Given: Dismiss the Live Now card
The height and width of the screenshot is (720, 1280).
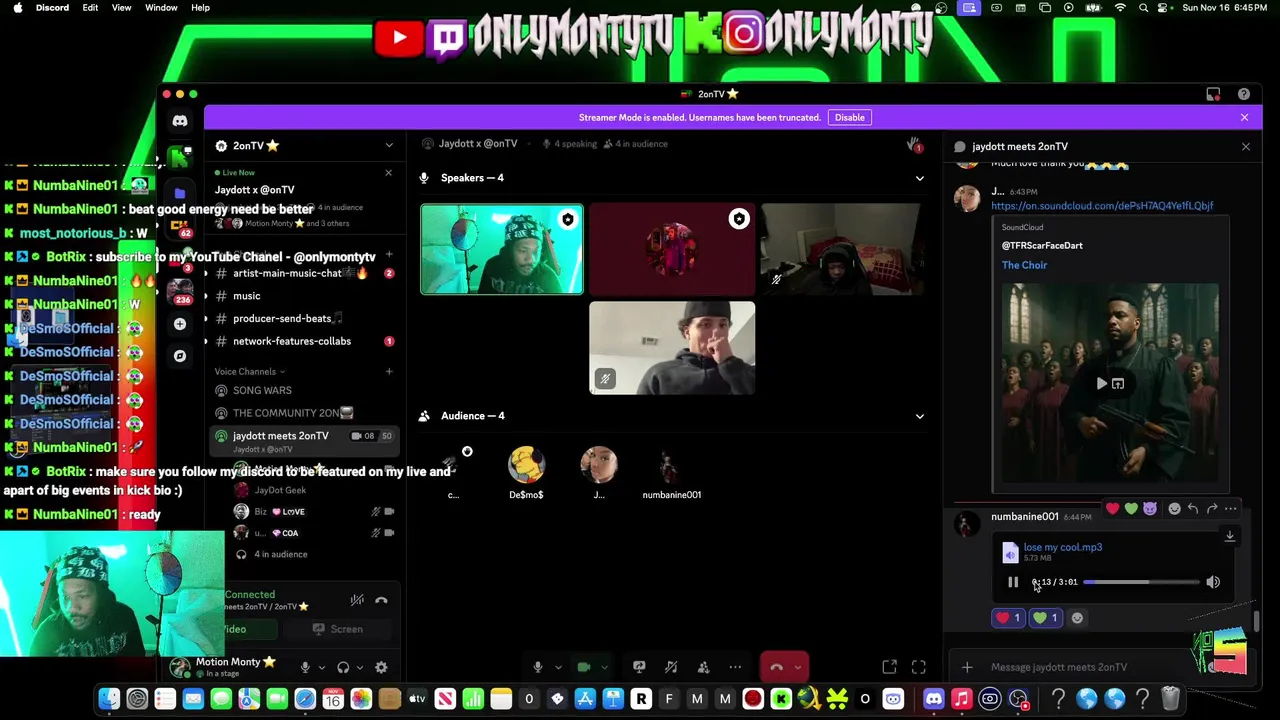Looking at the screenshot, I should point(389,173).
